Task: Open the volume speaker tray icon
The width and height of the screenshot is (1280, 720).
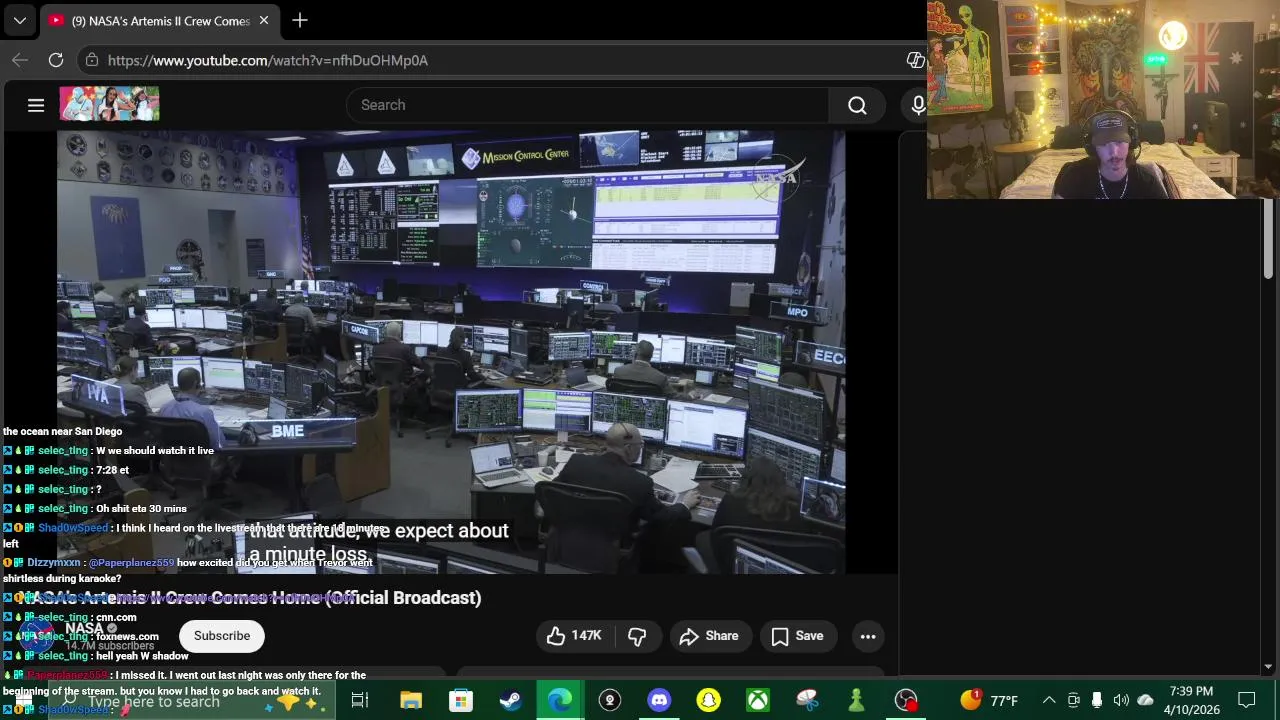Action: [1121, 700]
